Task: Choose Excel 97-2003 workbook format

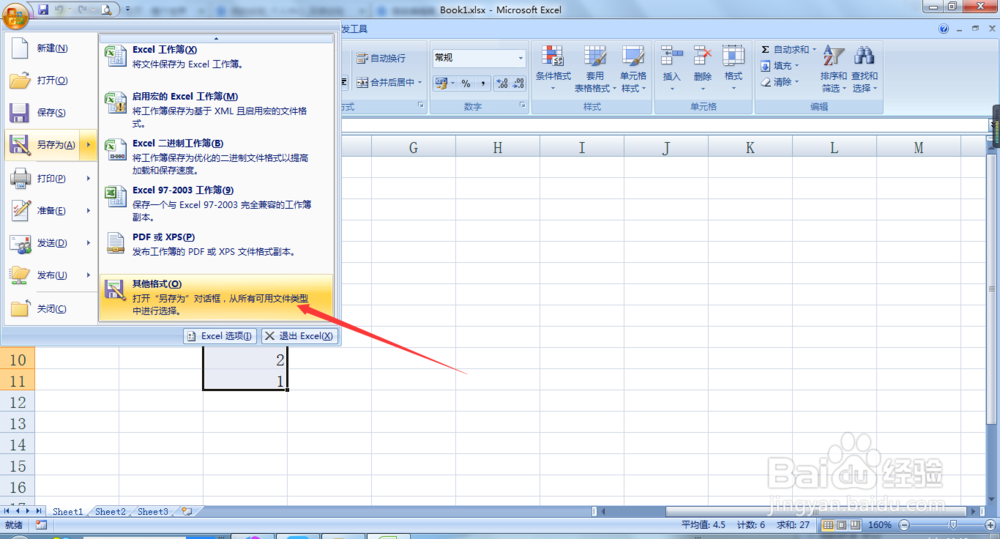Action: tap(216, 203)
